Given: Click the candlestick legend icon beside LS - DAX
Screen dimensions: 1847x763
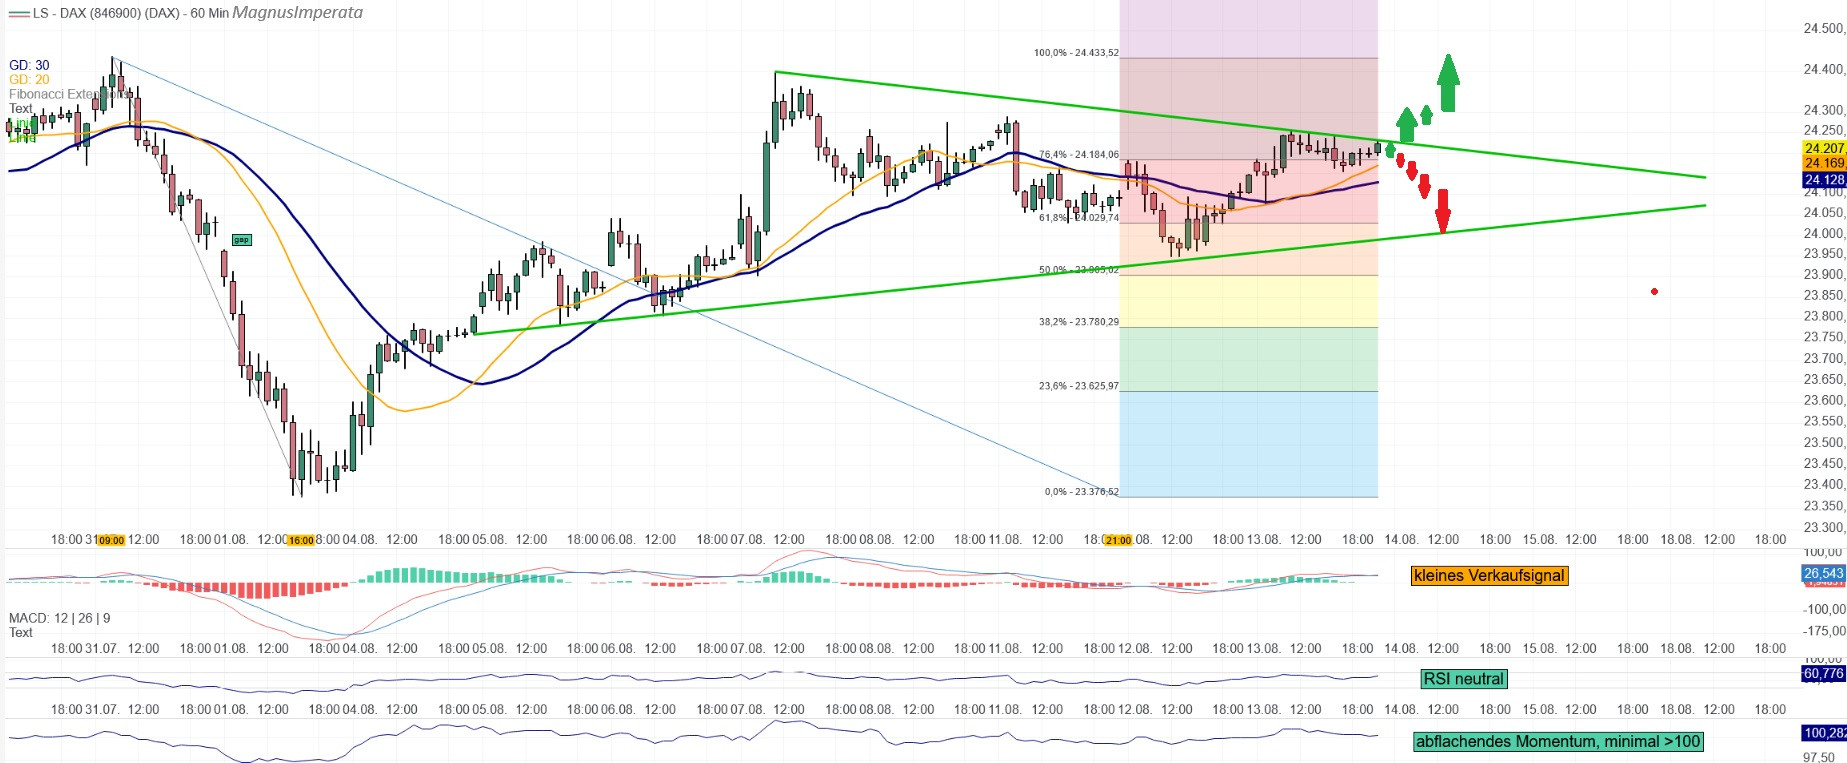Looking at the screenshot, I should click(18, 13).
